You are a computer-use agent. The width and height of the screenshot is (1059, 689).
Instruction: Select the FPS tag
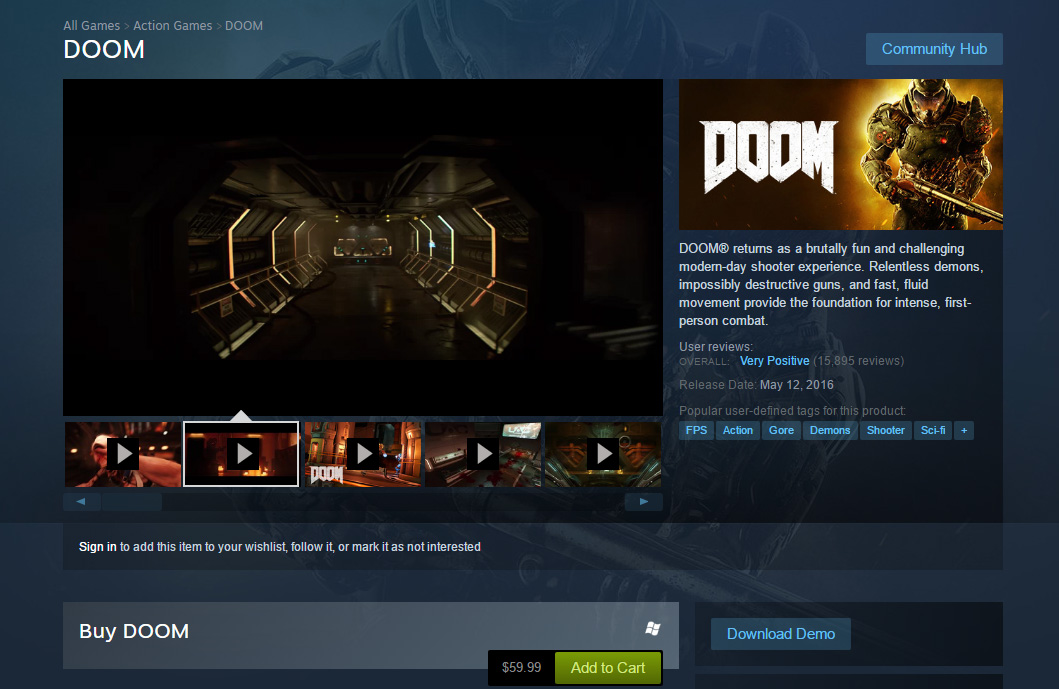click(696, 430)
